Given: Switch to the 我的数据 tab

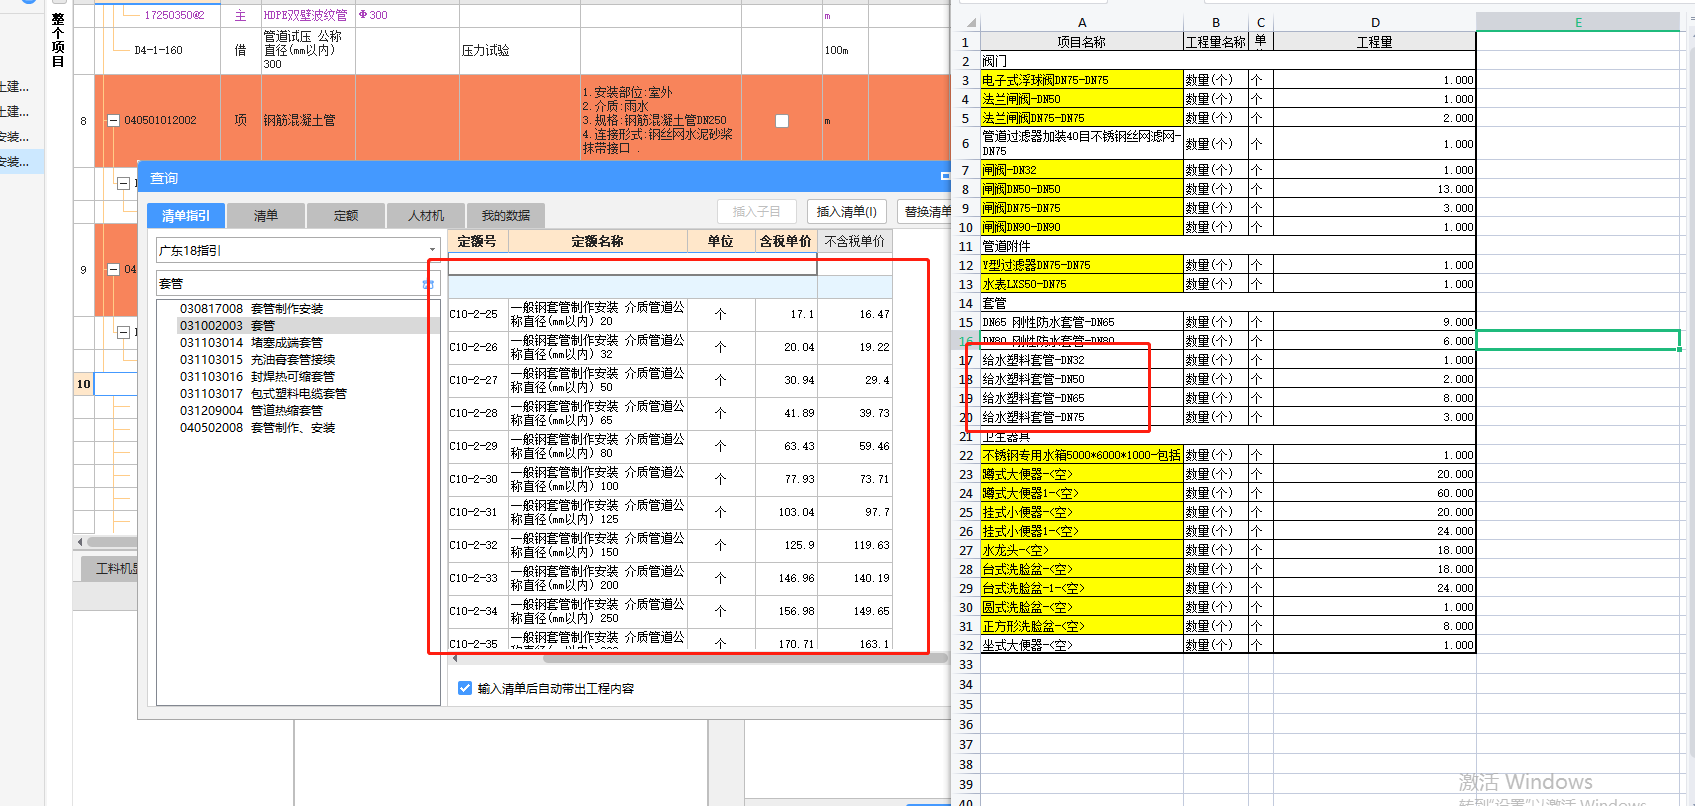Looking at the screenshot, I should point(506,216).
